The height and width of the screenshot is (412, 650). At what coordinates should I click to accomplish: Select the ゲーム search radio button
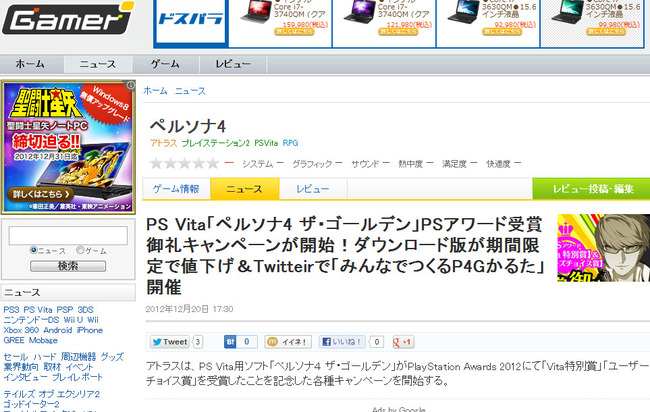pyautogui.click(x=80, y=250)
